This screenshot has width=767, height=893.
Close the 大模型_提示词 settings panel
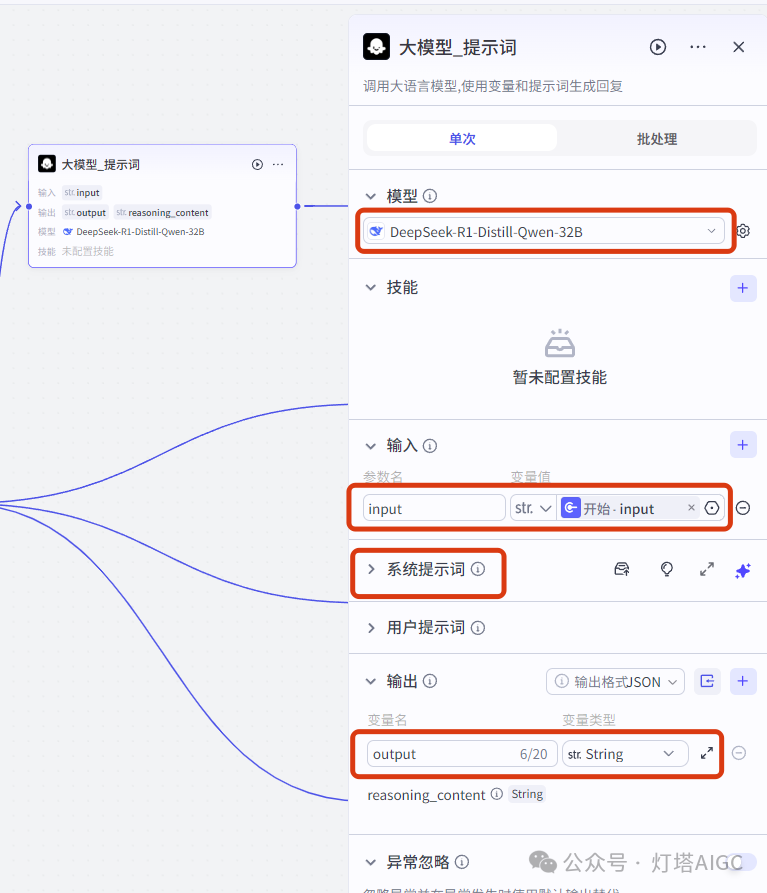[739, 47]
